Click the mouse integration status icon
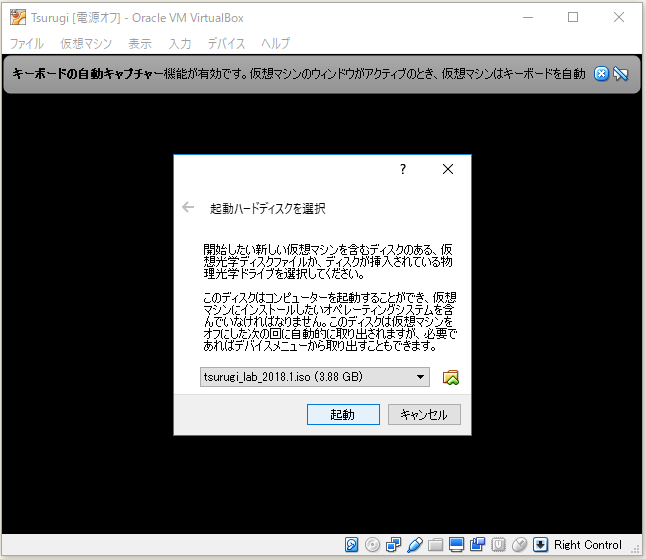 pos(520,545)
